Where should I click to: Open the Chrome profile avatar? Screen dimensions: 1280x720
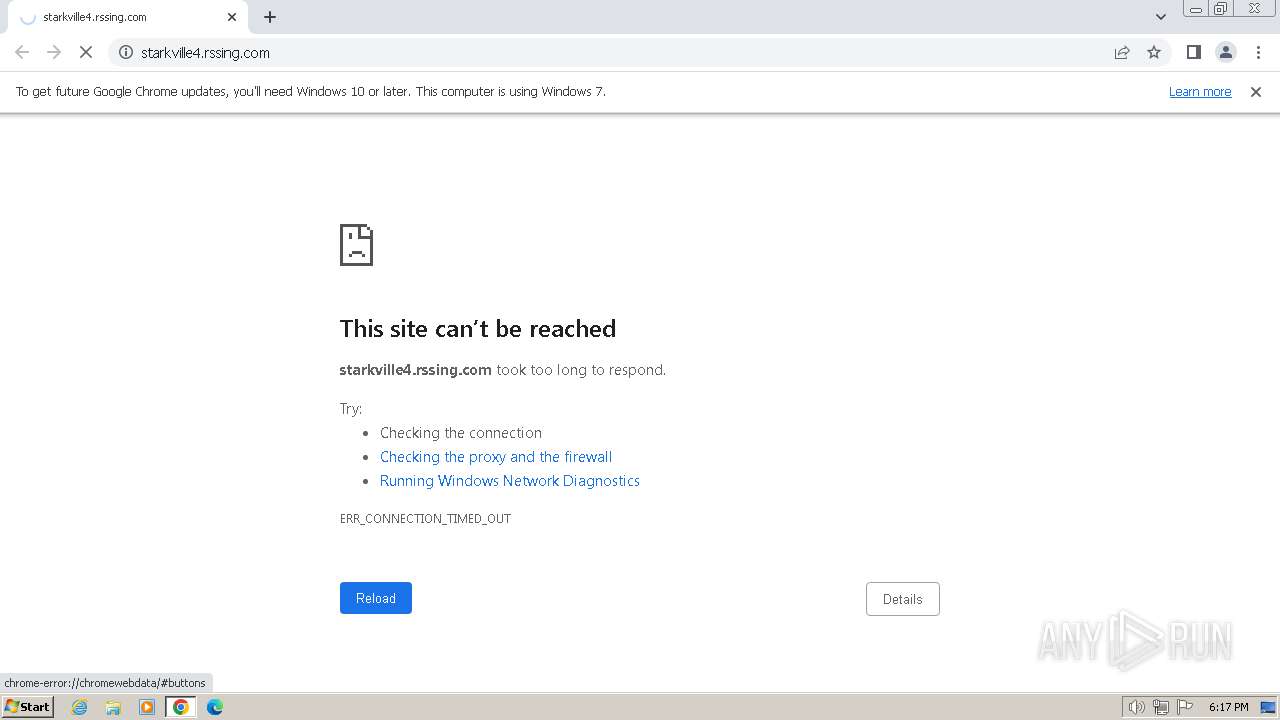click(x=1225, y=52)
